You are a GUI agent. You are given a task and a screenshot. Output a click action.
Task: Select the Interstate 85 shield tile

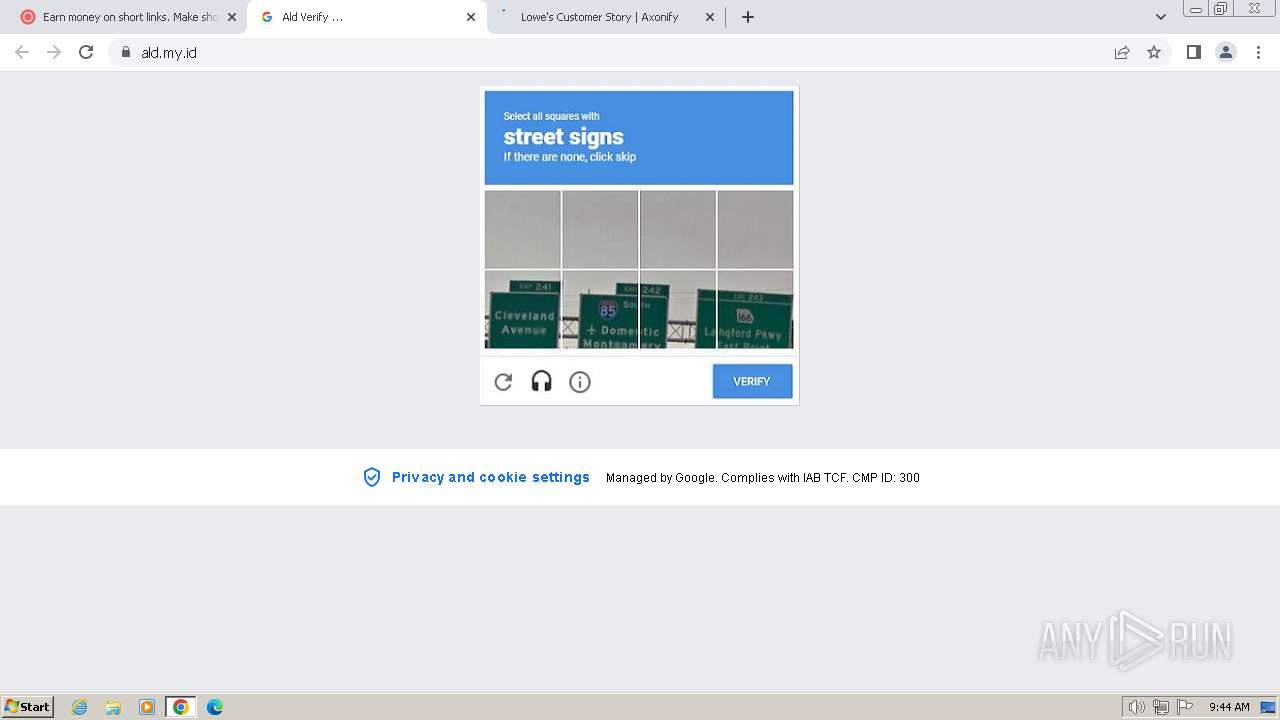point(600,309)
